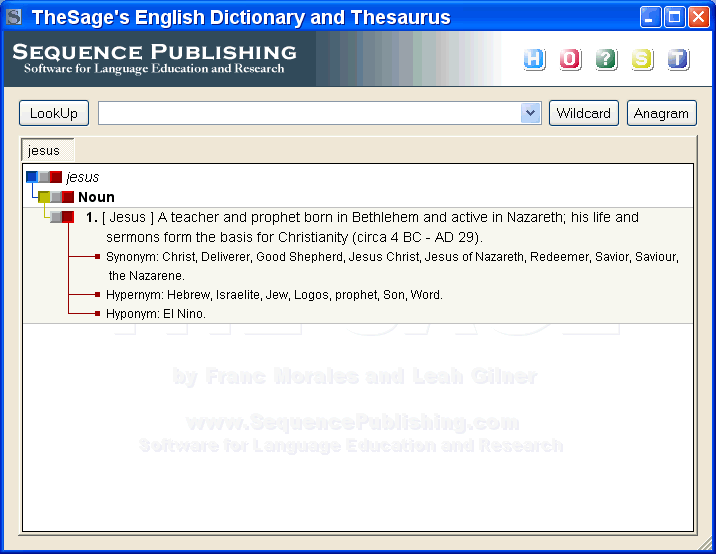Click the red square beside definition 1

coord(68,217)
